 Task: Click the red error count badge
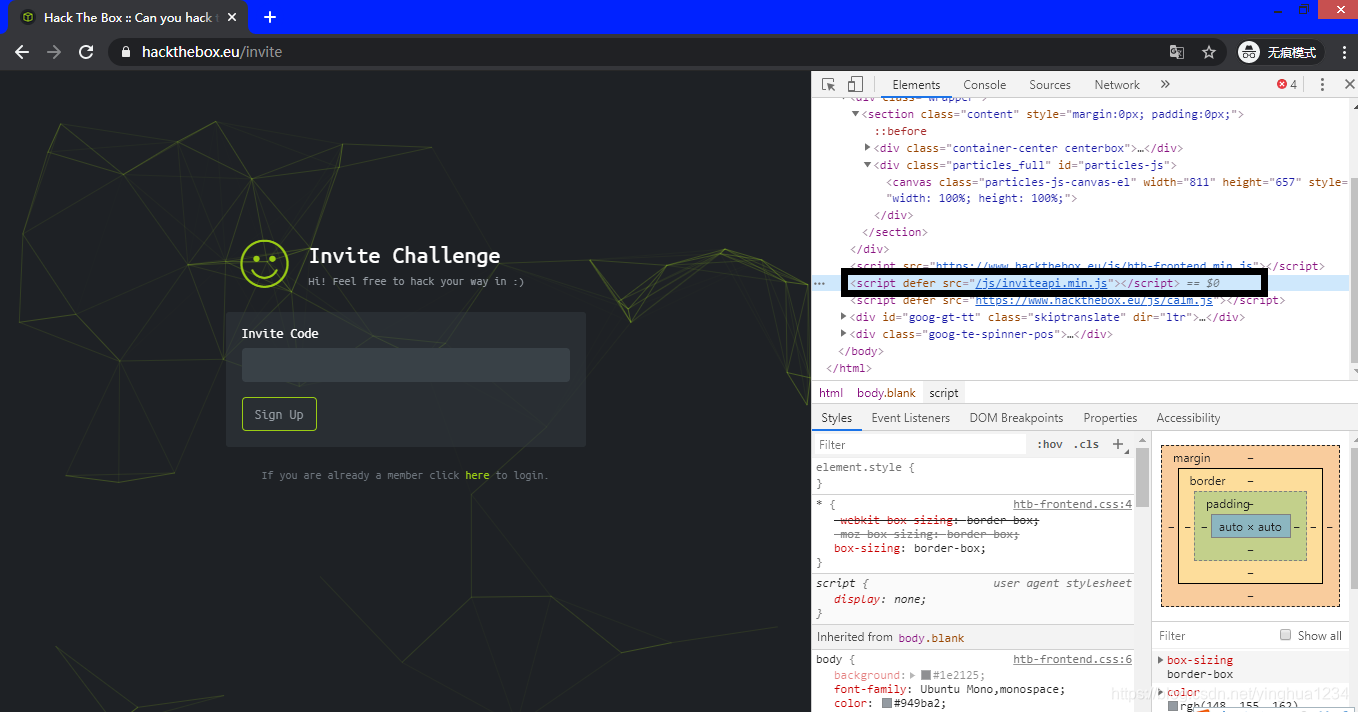pyautogui.click(x=1287, y=85)
